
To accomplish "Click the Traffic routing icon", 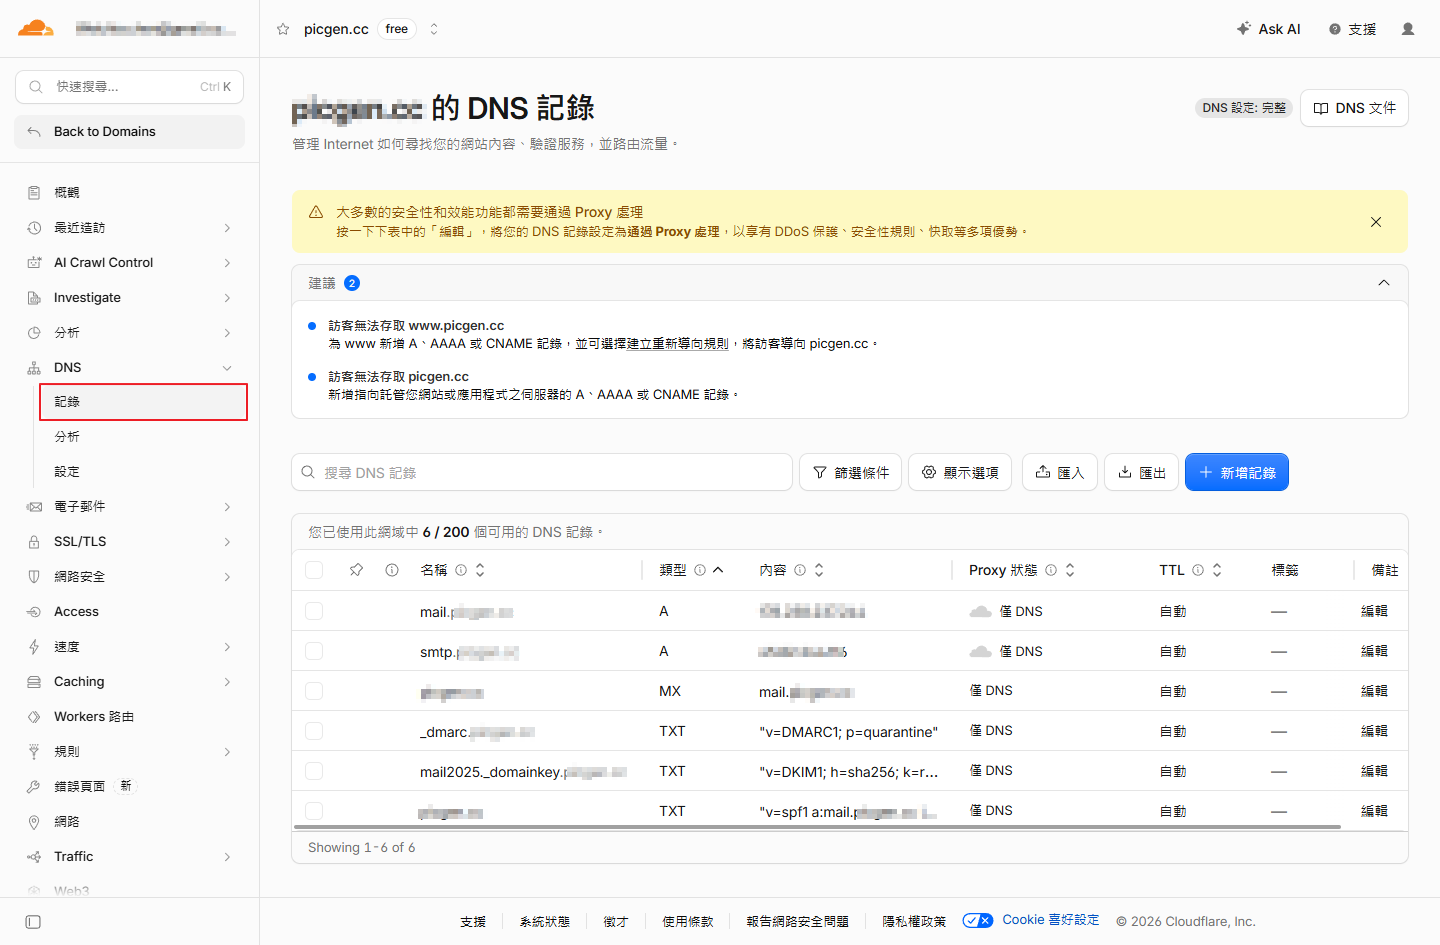I will click(x=34, y=857).
